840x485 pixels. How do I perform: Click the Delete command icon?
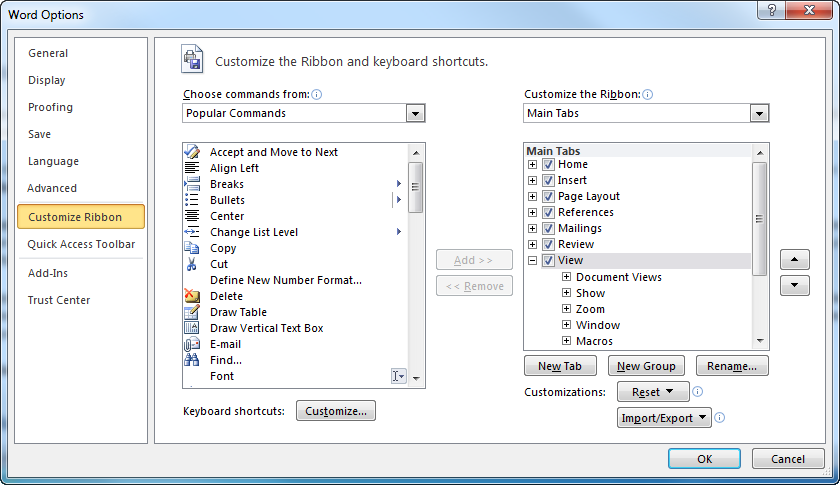[x=192, y=296]
